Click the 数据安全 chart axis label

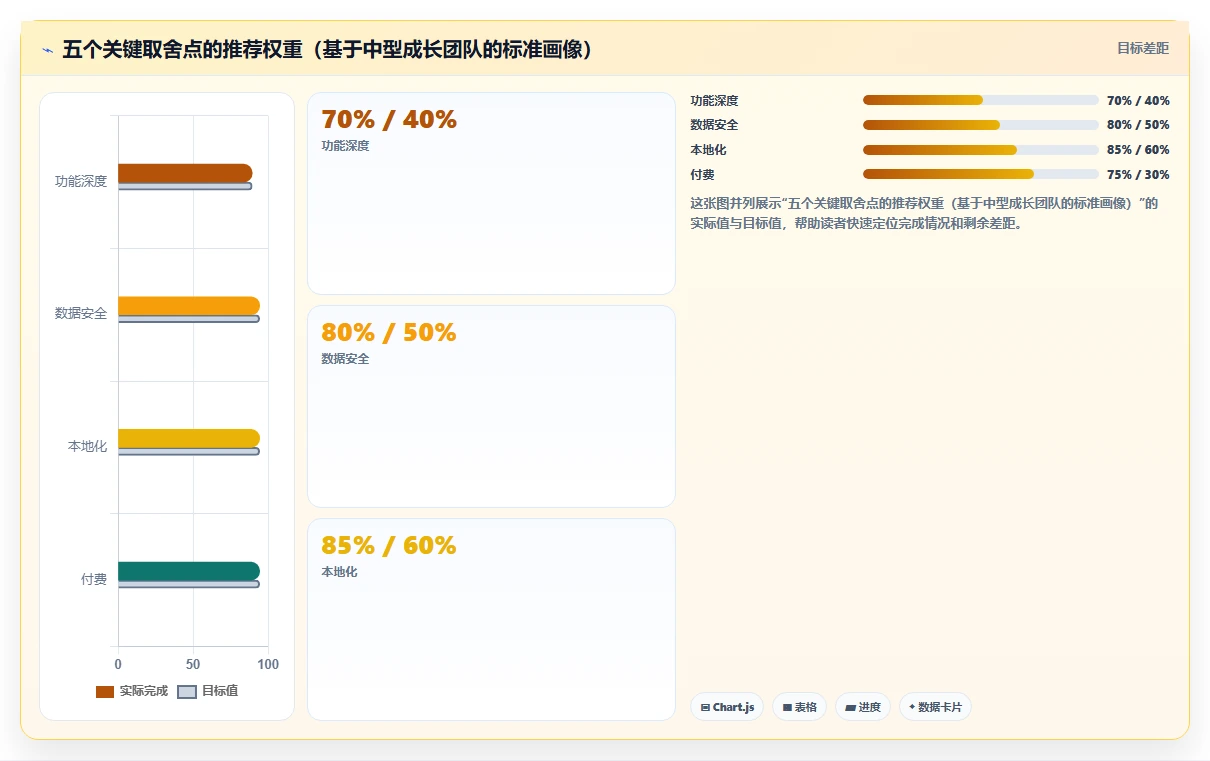(x=81, y=313)
